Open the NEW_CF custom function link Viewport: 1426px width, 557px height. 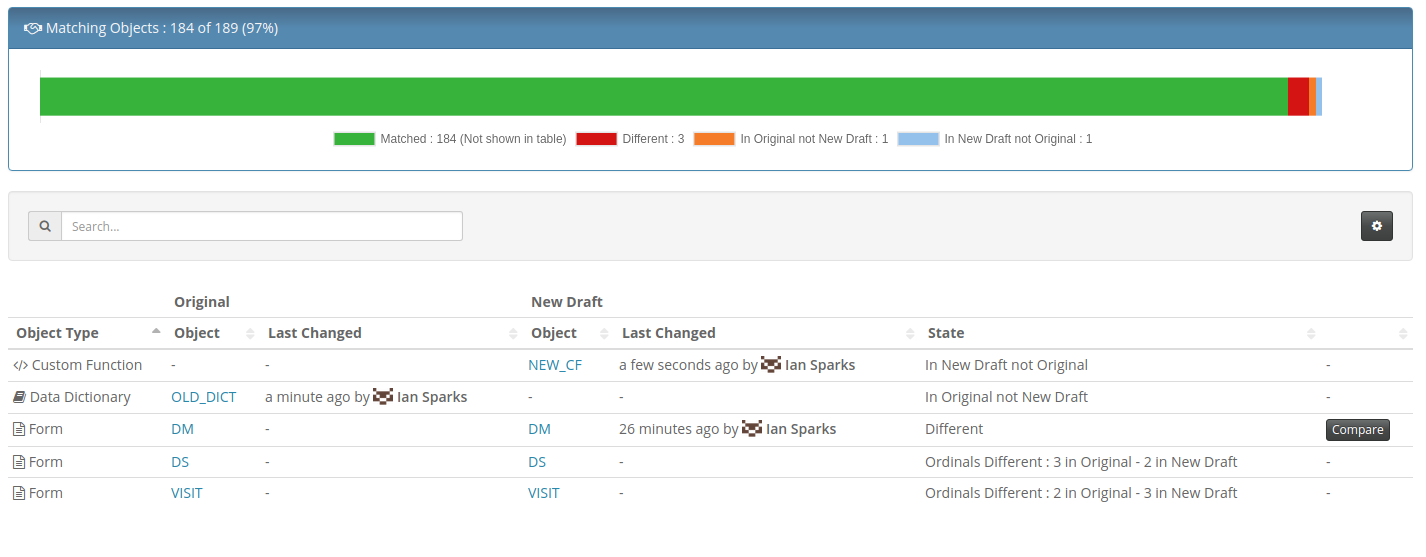pyautogui.click(x=554, y=365)
